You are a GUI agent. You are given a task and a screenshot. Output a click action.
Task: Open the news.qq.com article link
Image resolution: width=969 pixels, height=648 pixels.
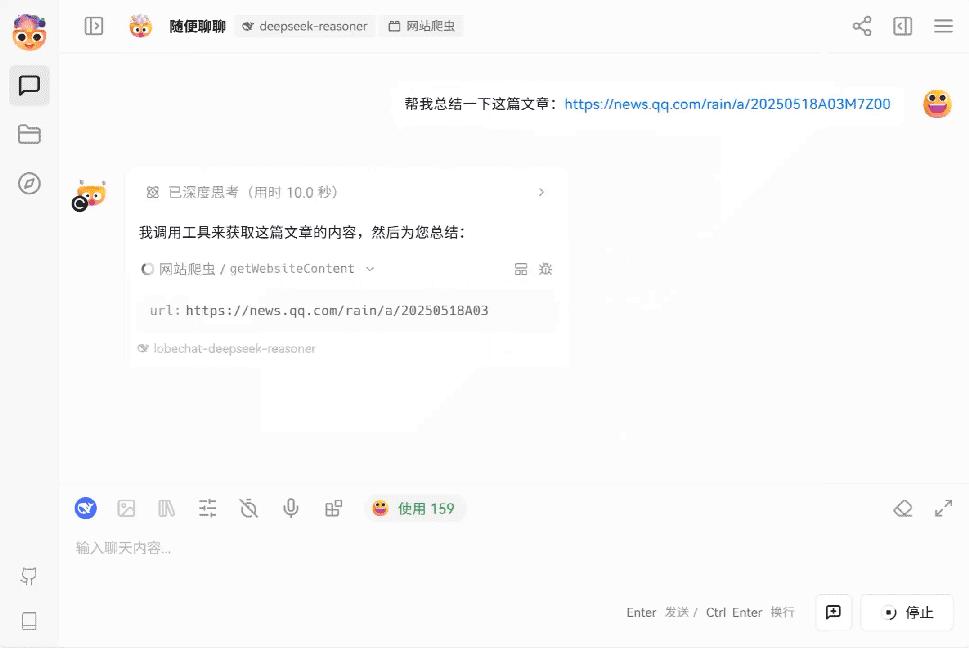[x=727, y=103]
